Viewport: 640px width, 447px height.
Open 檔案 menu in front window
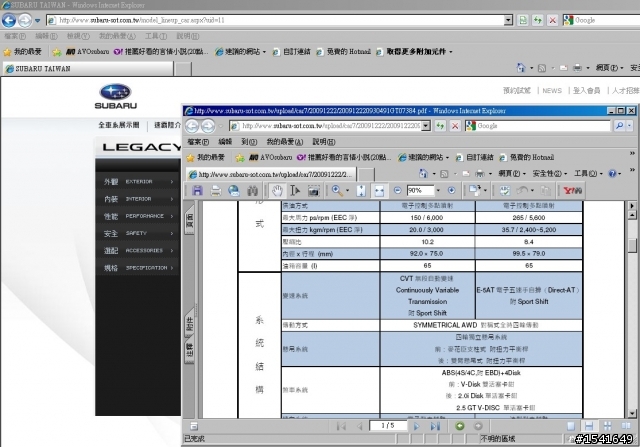click(x=198, y=142)
